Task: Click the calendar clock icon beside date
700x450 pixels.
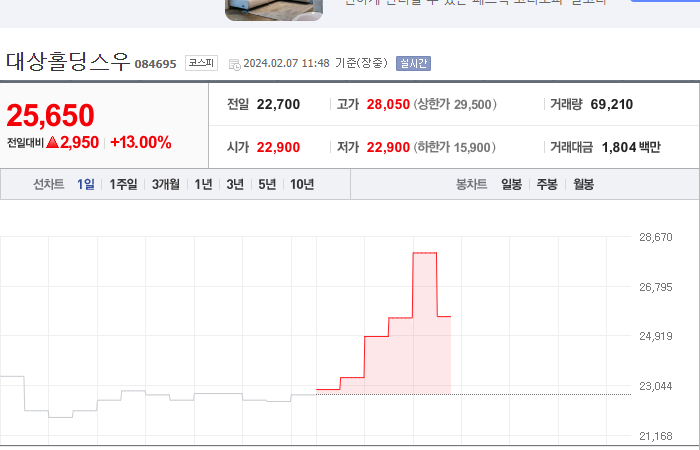Action: (235, 65)
